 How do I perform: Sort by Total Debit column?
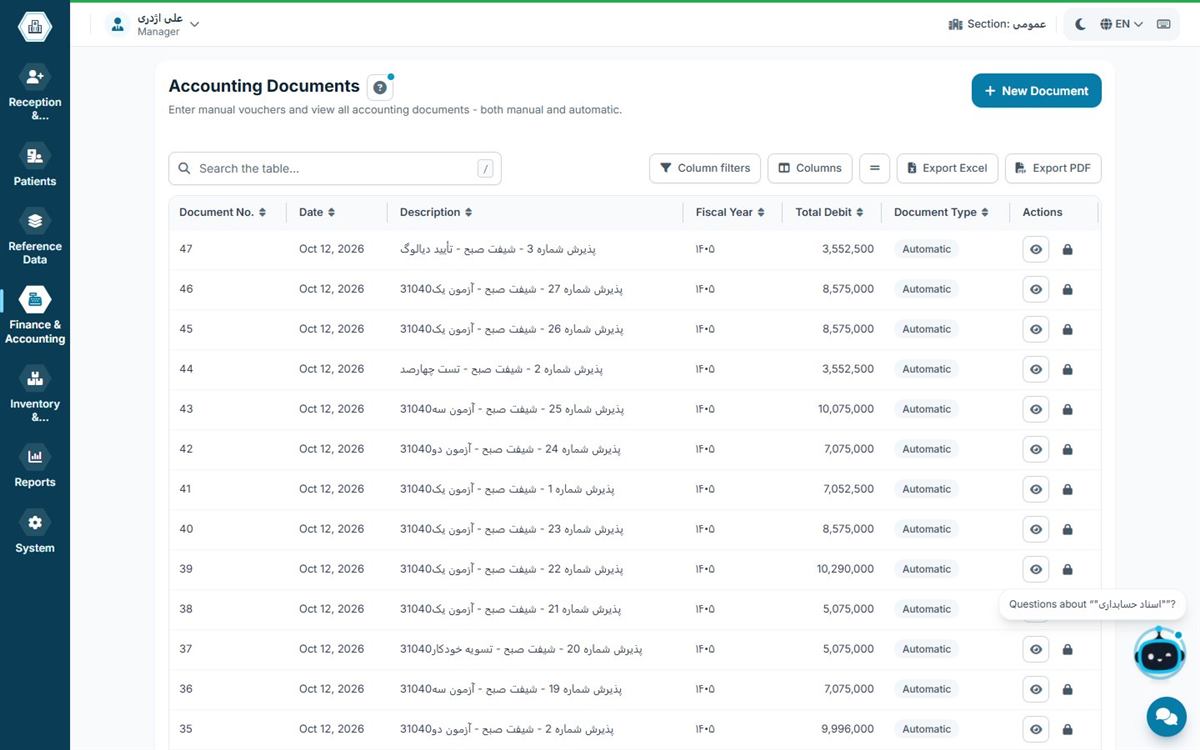coord(829,212)
